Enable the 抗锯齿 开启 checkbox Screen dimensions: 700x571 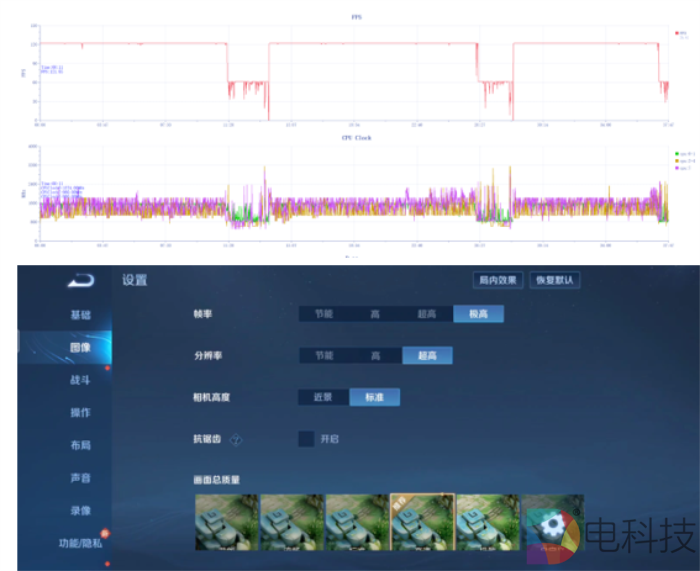pyautogui.click(x=306, y=439)
